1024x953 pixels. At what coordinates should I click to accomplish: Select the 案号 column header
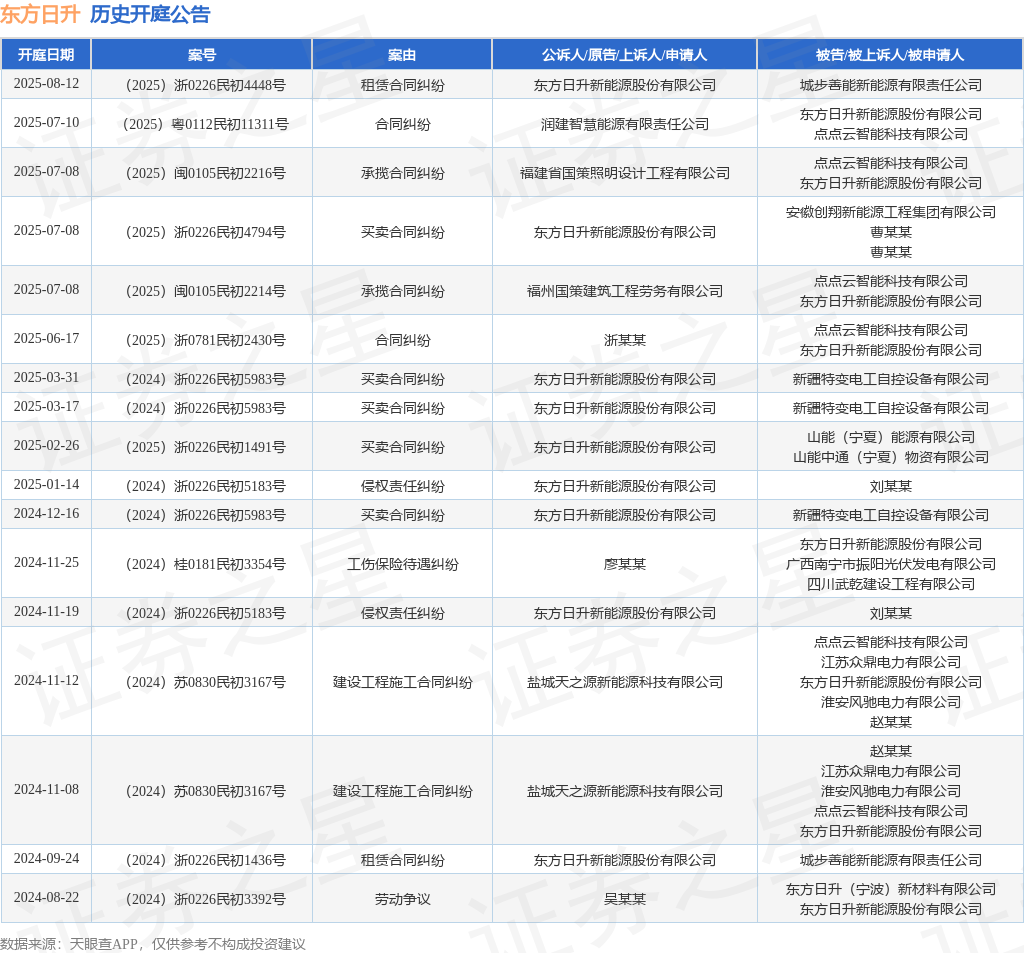point(202,55)
